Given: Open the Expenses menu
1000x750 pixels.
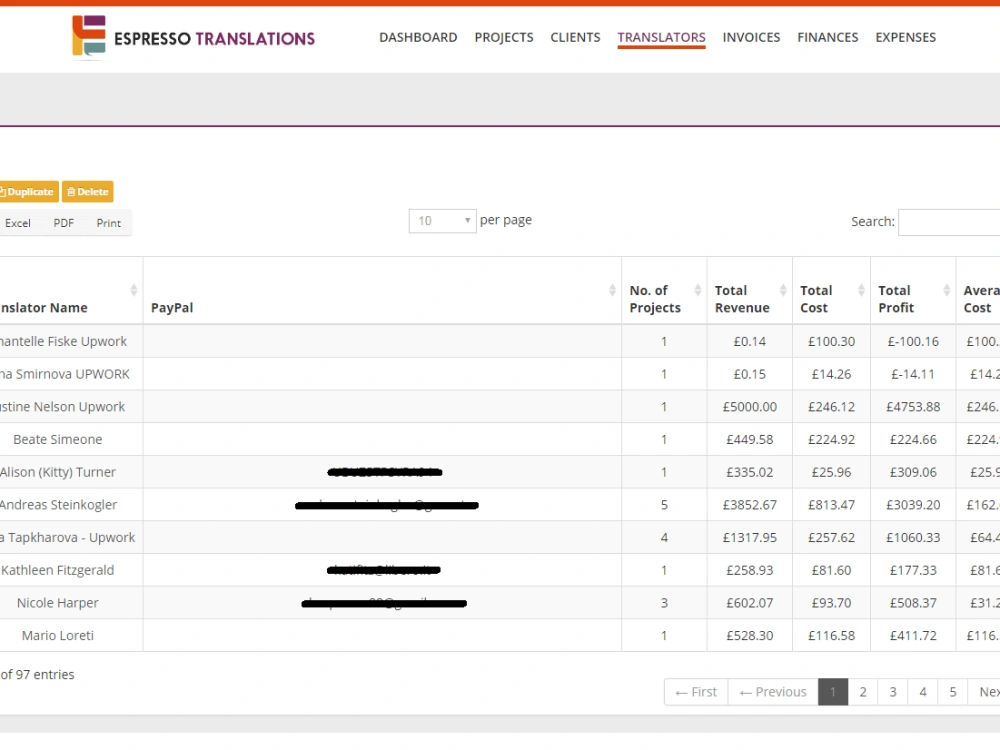Looking at the screenshot, I should click(906, 38).
